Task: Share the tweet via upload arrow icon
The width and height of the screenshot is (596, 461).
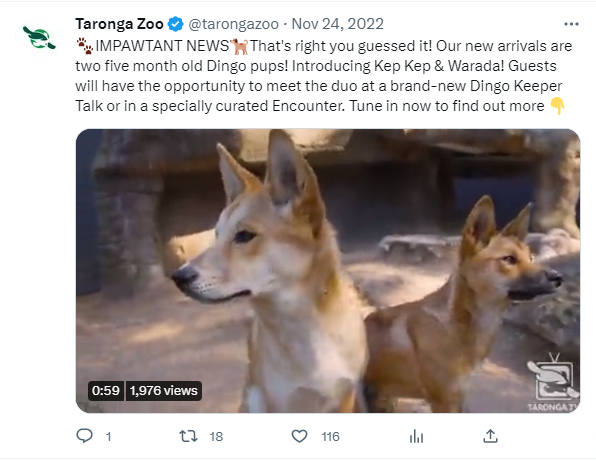Action: click(490, 436)
